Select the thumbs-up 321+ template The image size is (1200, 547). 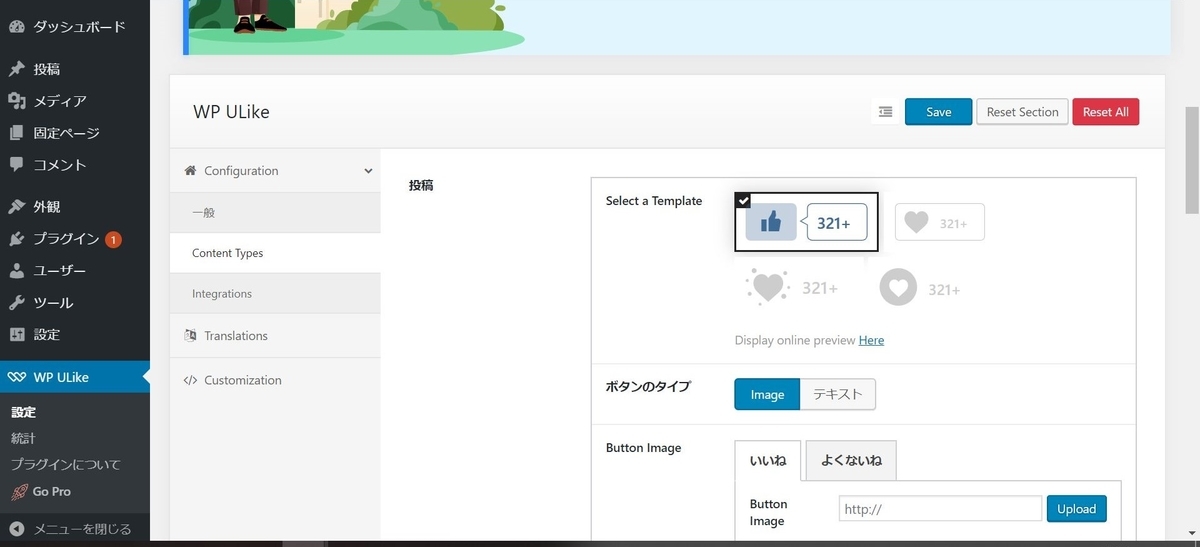click(806, 222)
